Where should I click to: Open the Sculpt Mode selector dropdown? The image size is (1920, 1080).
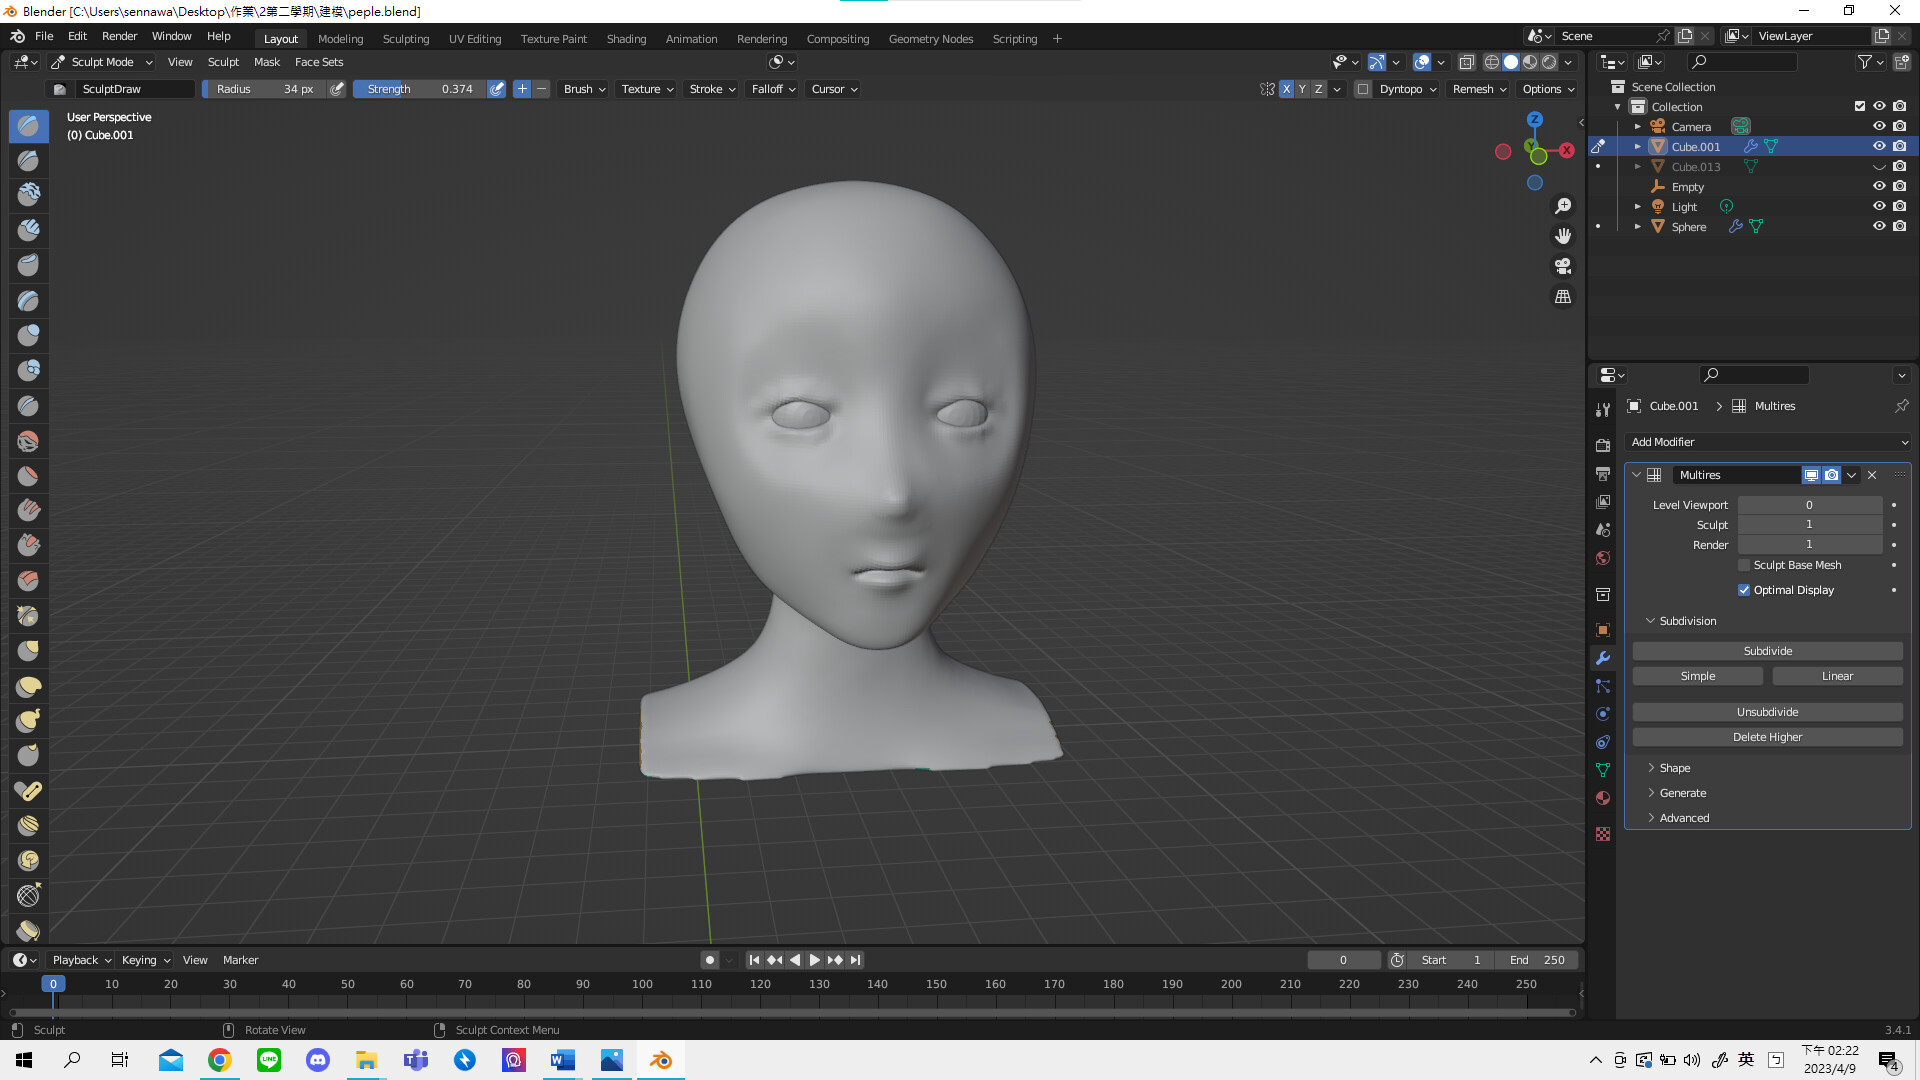pos(102,62)
